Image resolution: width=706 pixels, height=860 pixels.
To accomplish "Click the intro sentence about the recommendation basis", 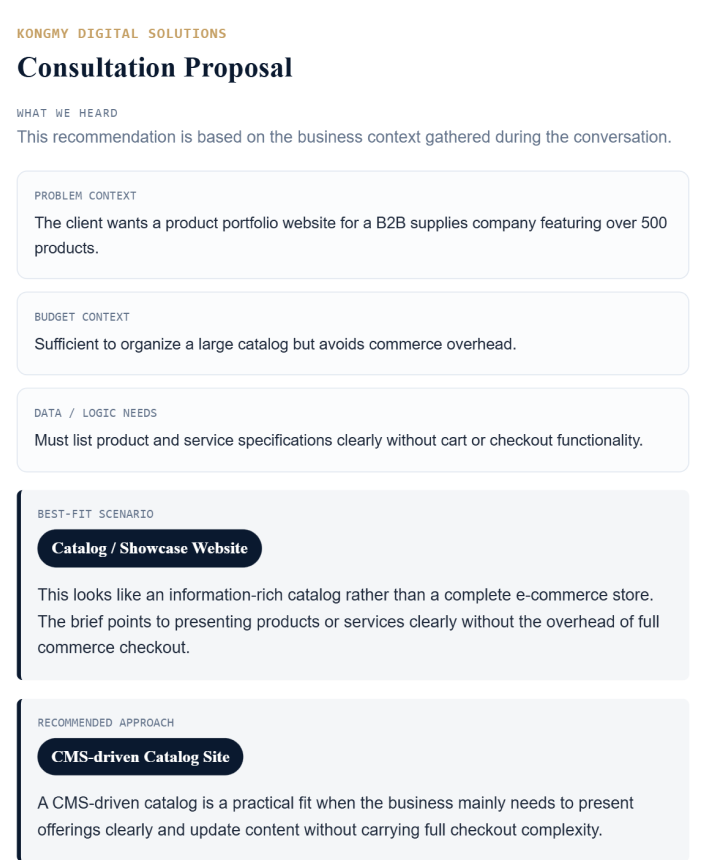I will tap(343, 137).
